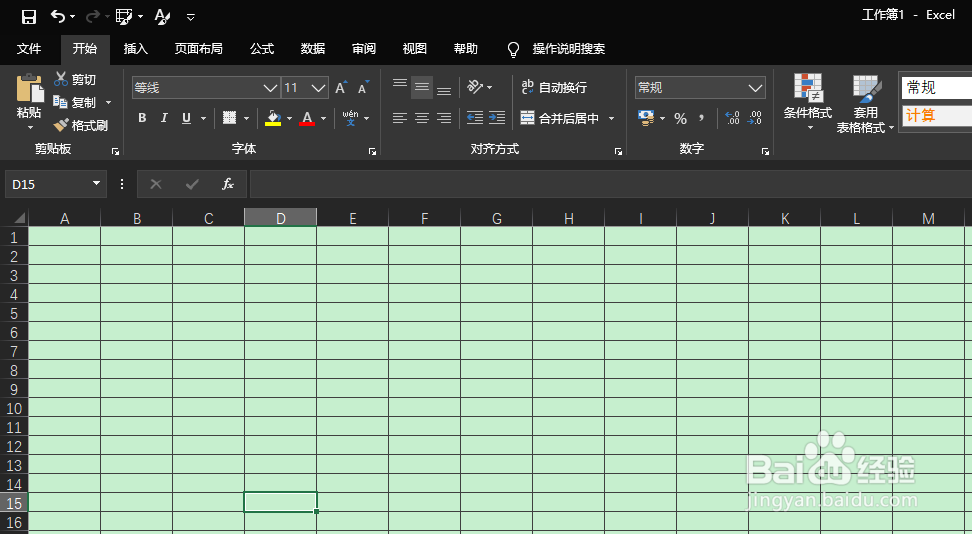Select Middle Align icon
972x534 pixels.
pos(422,87)
